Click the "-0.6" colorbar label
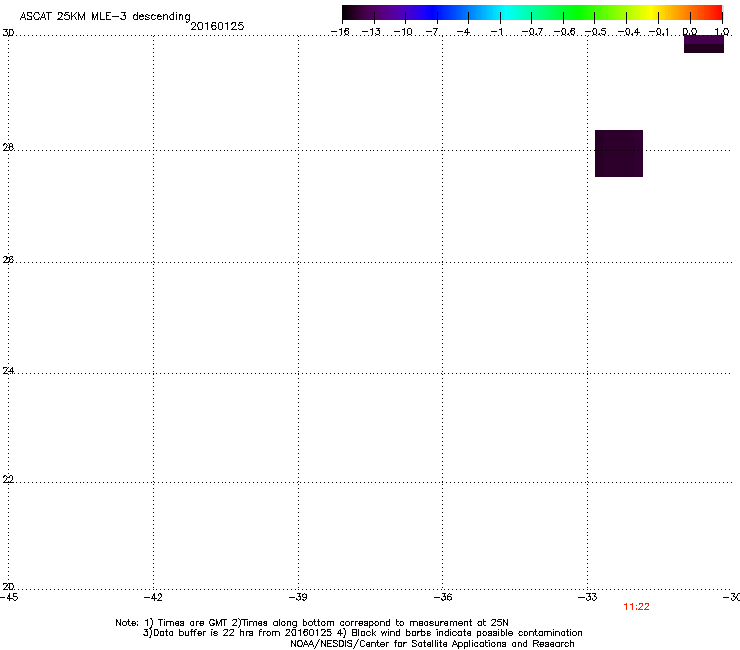 [564, 32]
